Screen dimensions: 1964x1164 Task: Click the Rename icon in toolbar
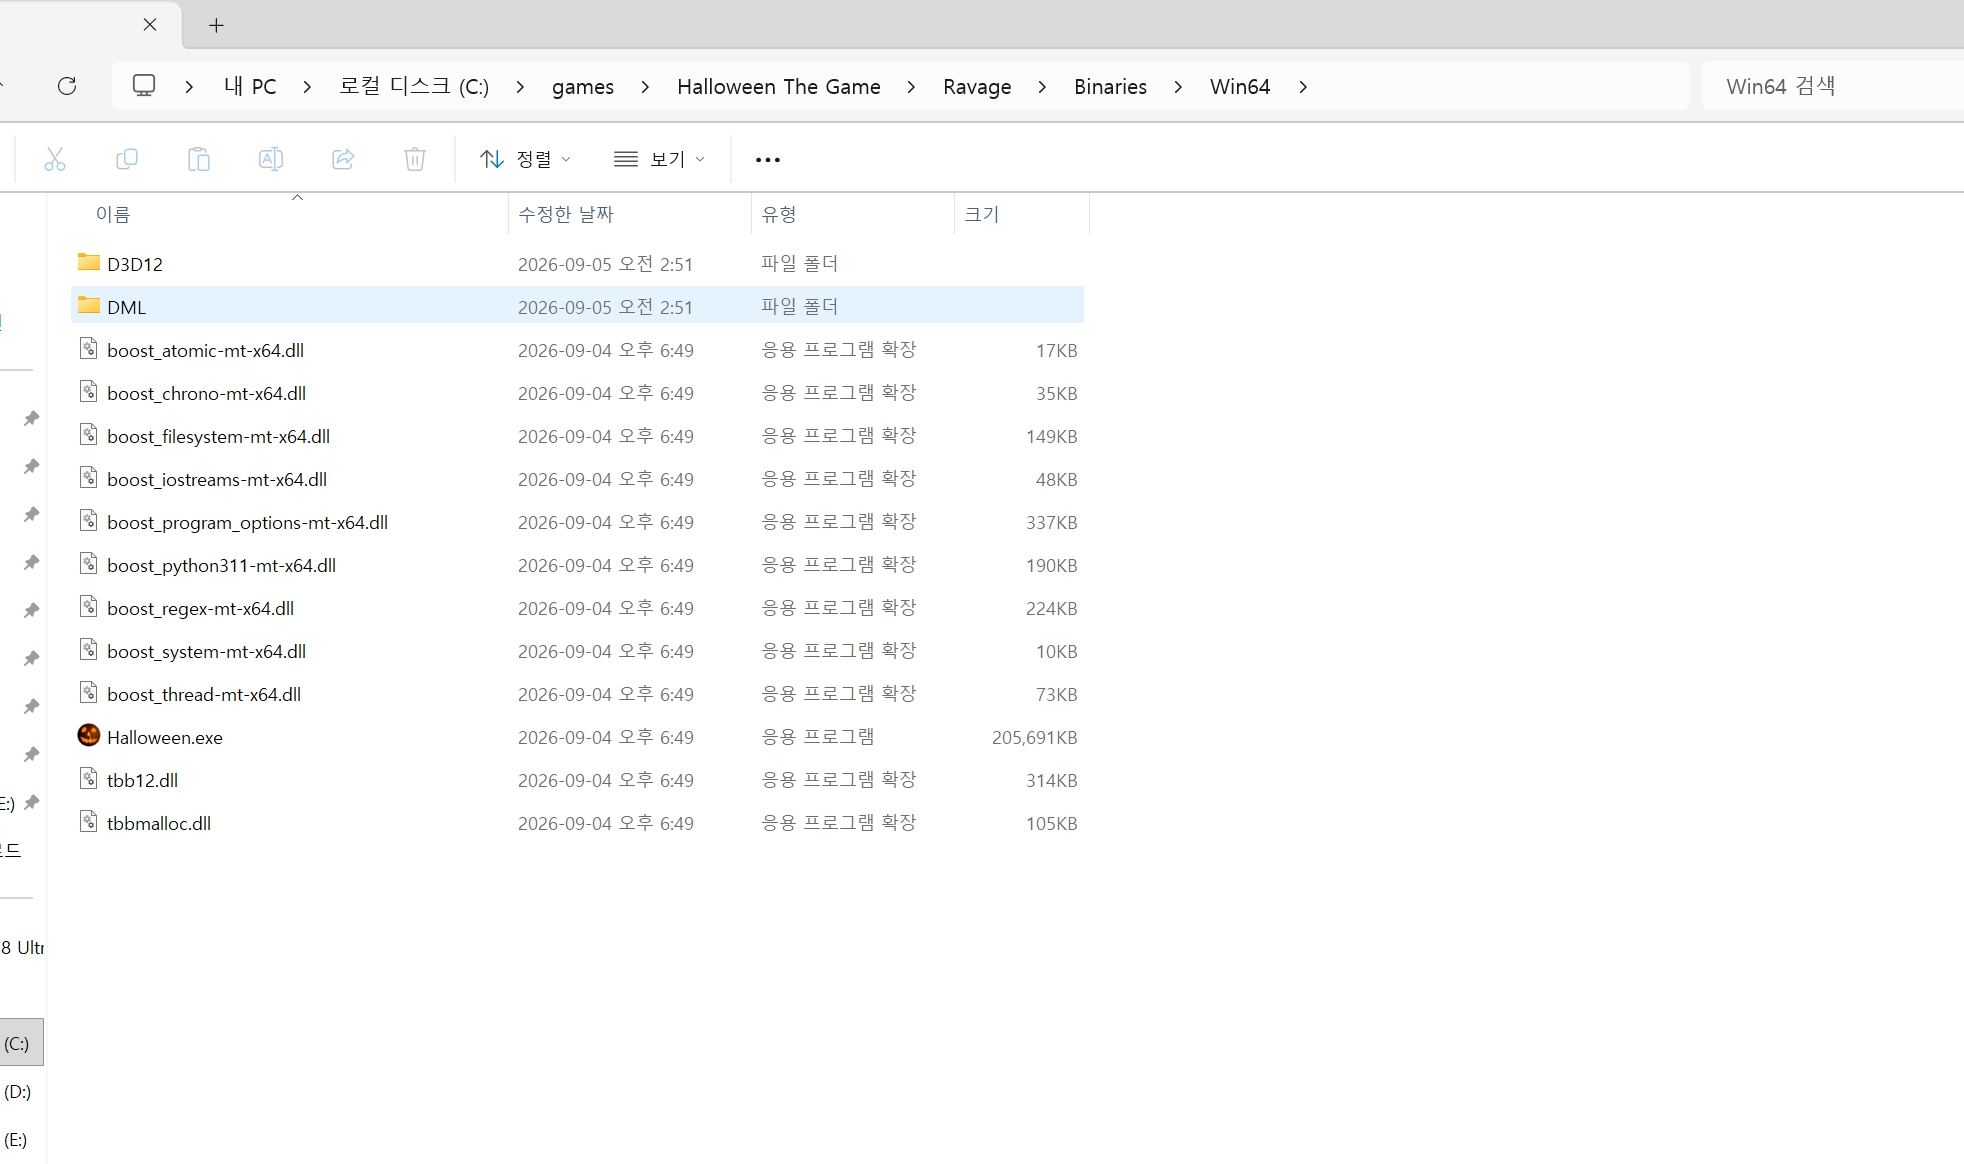271,159
